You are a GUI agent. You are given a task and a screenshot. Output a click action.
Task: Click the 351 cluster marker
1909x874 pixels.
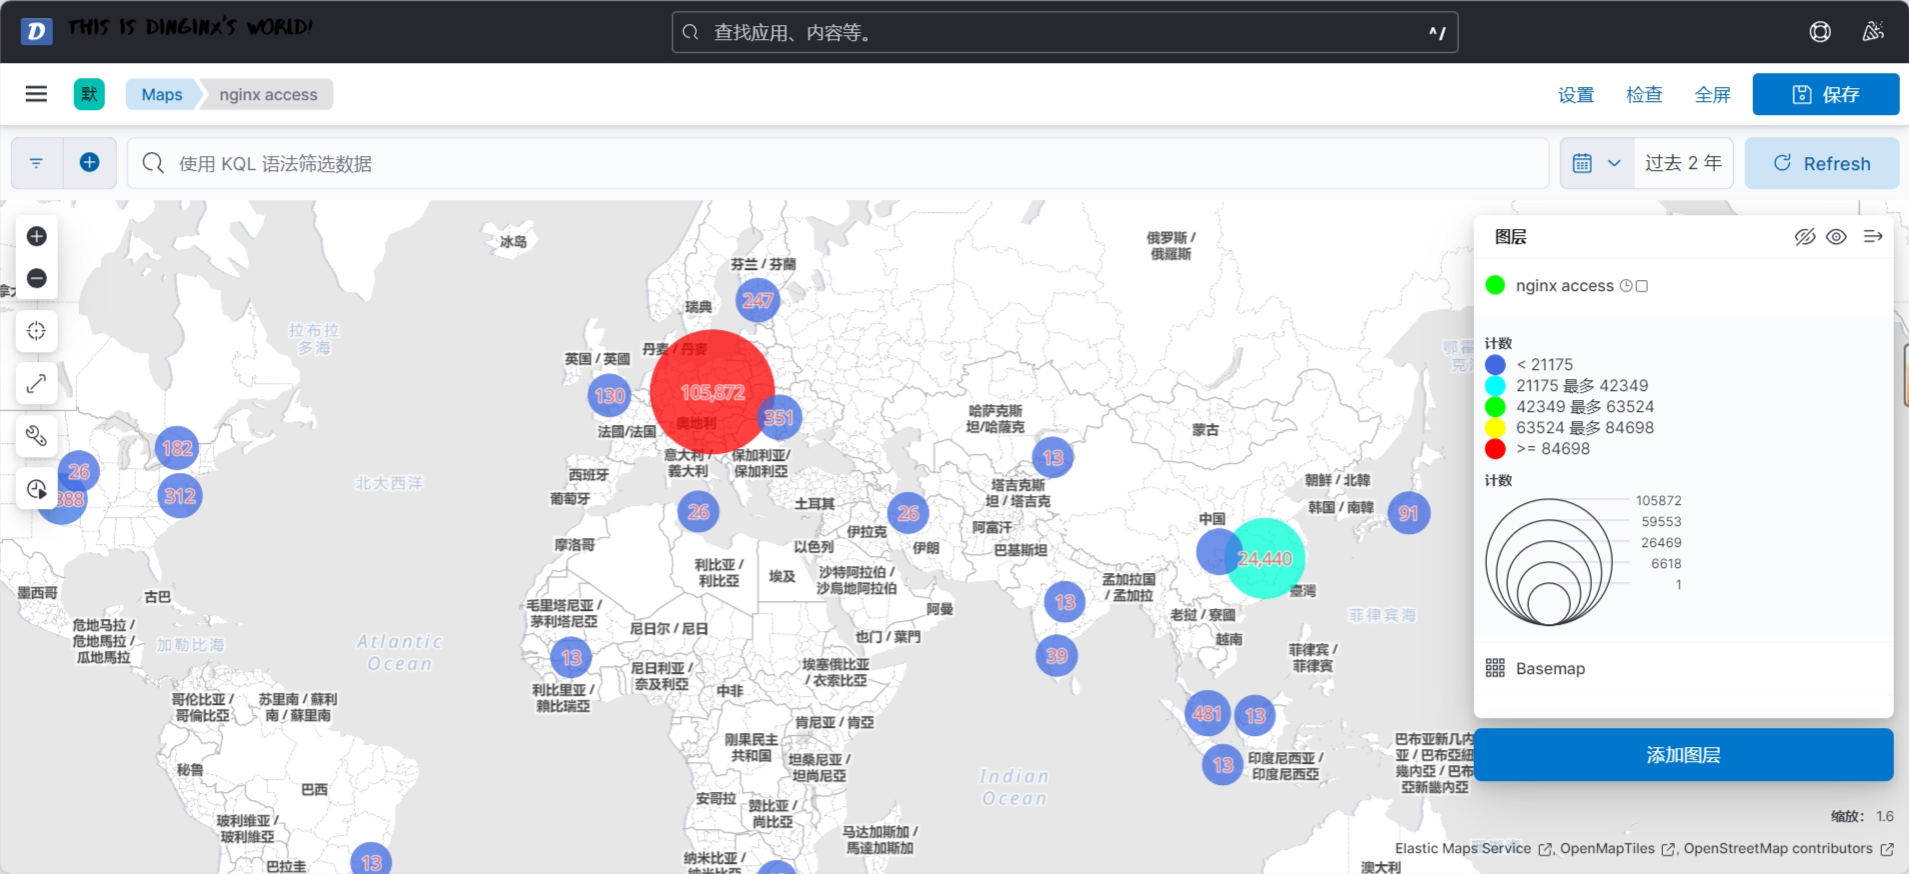[779, 417]
